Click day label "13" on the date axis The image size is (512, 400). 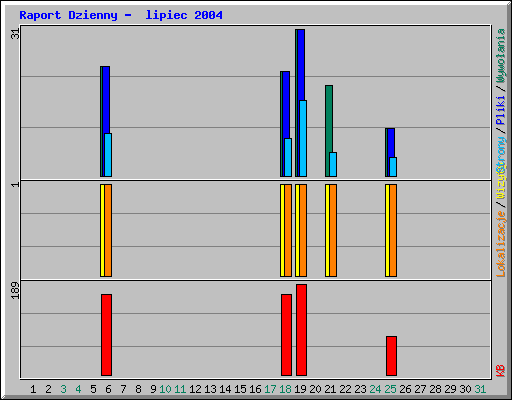[210, 389]
